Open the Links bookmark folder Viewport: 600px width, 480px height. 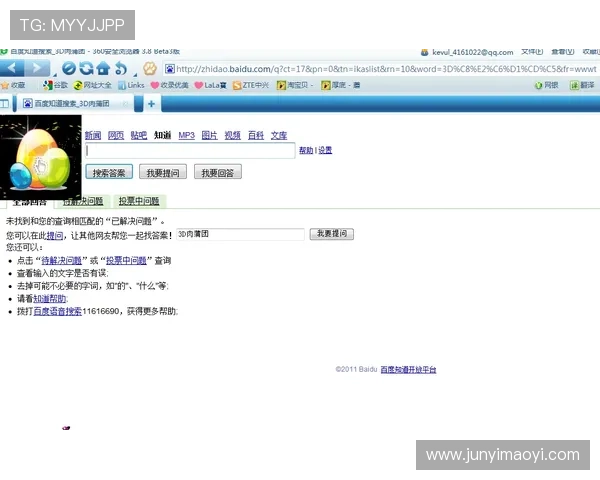click(131, 85)
